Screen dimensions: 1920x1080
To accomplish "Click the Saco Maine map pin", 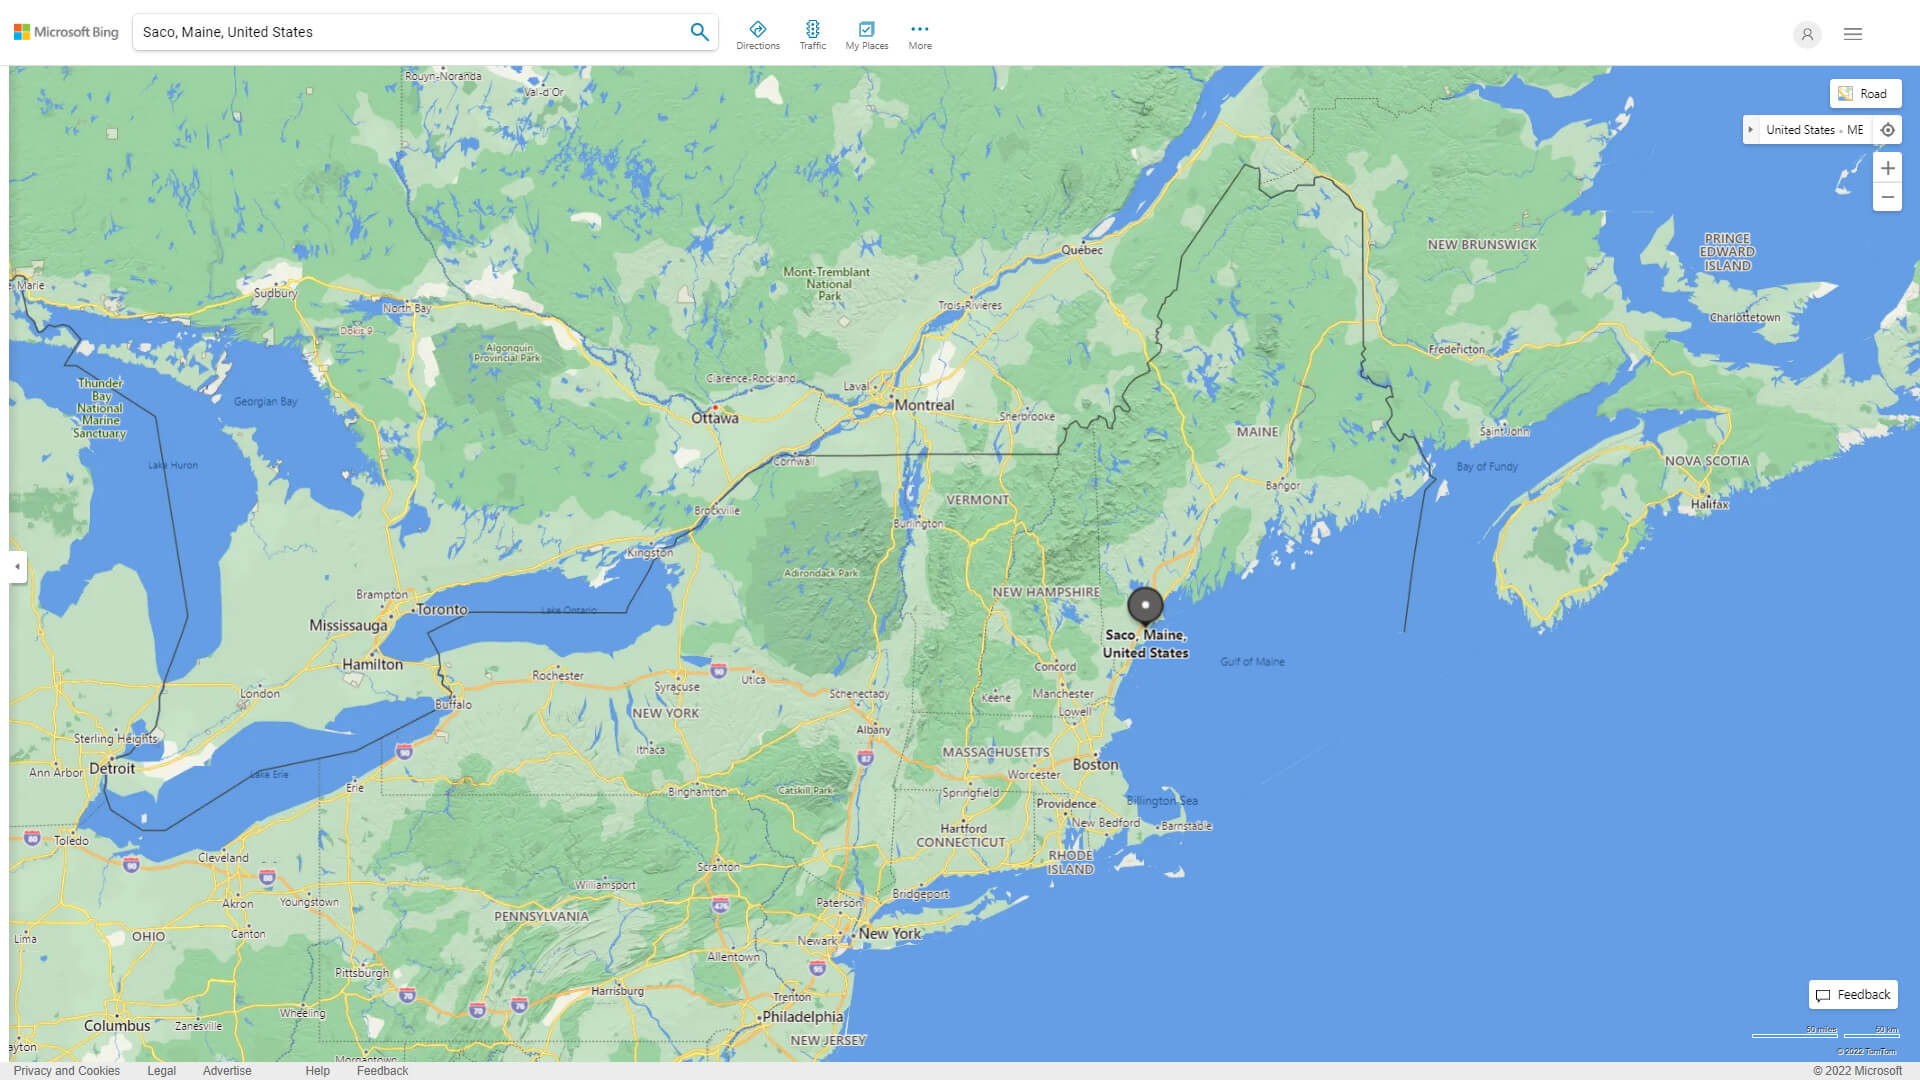I will coord(1146,607).
